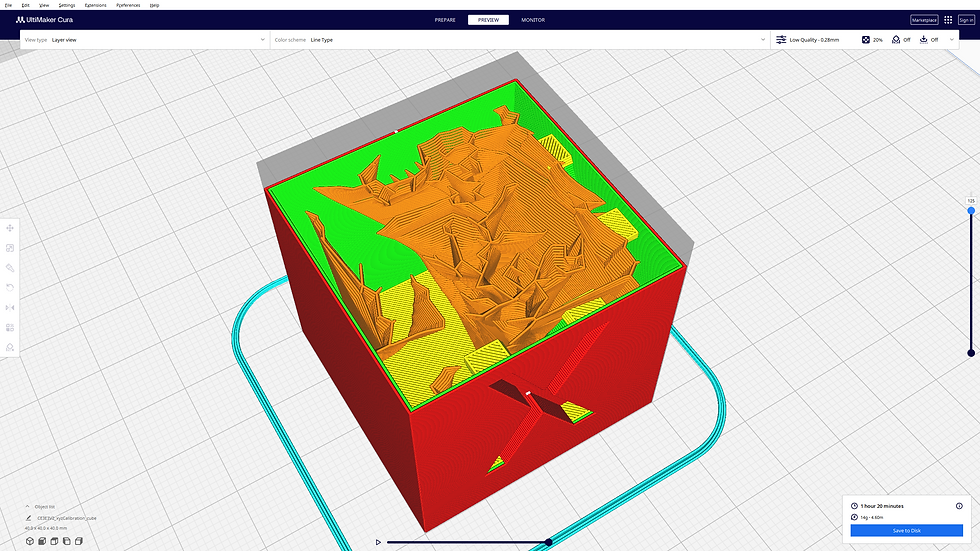Play the layer simulation
The height and width of the screenshot is (551, 980).
378,542
